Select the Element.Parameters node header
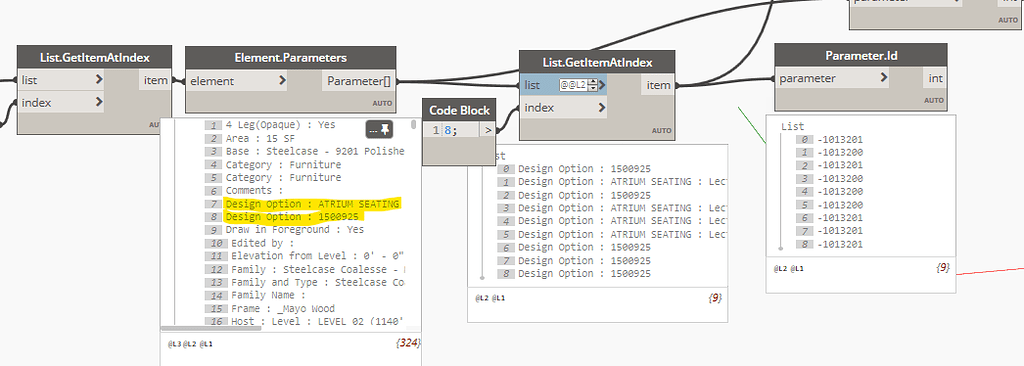Screen dimensions: 1024x366 pos(291,58)
